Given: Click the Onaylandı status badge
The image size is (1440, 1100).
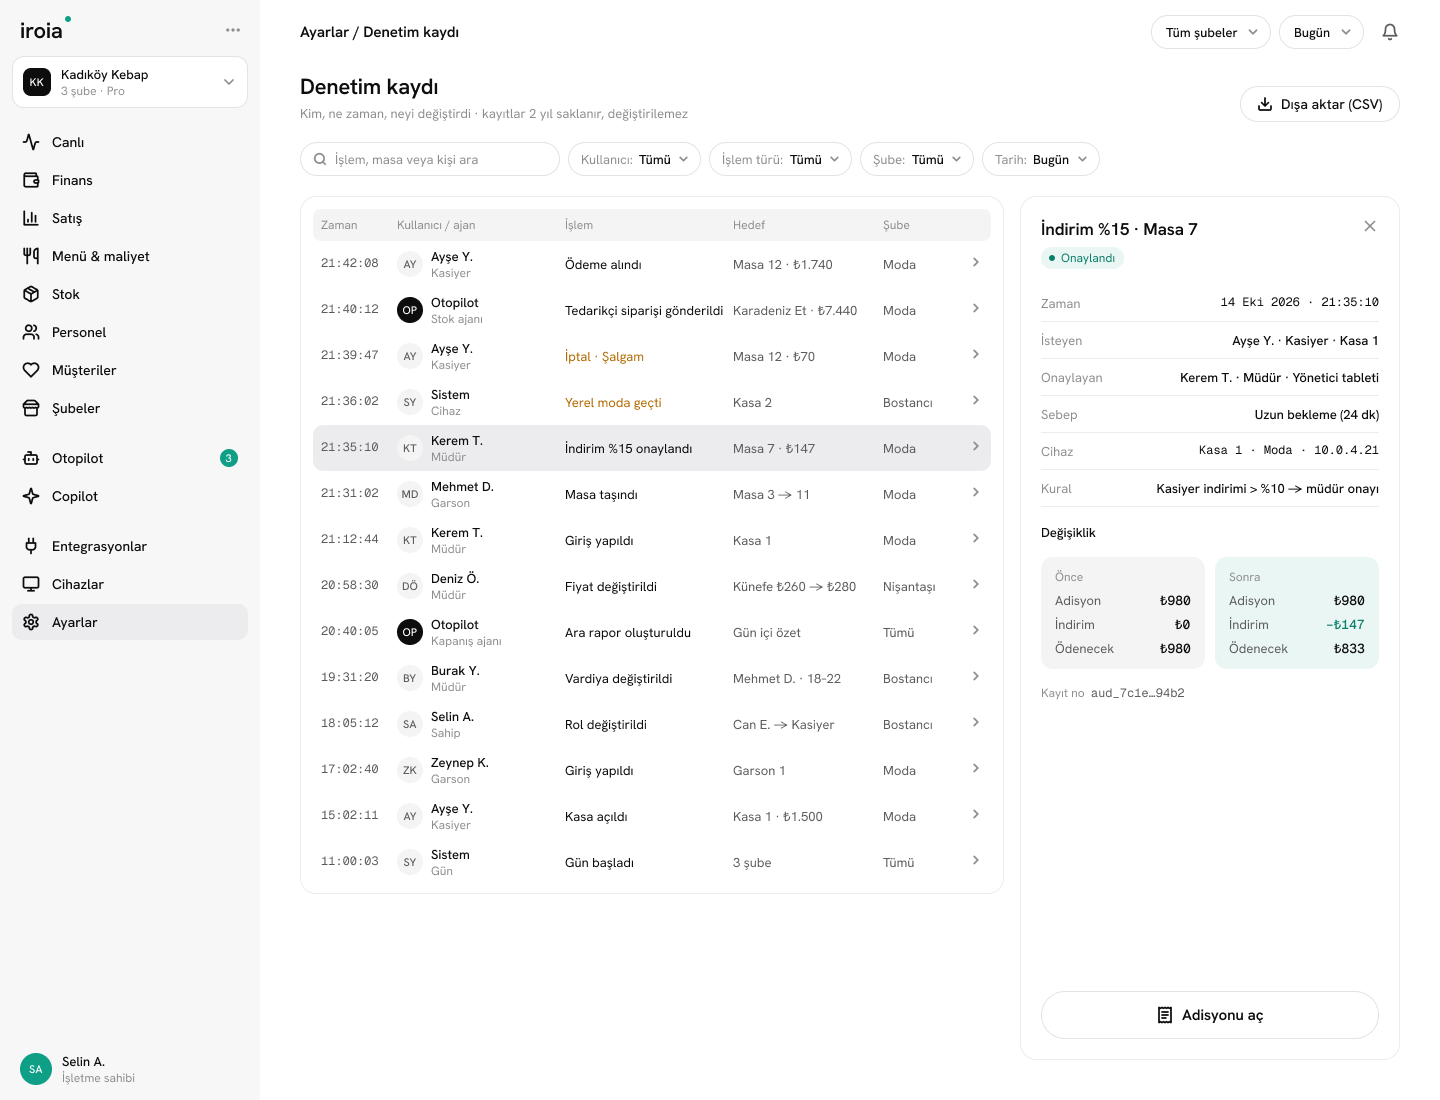Looking at the screenshot, I should [x=1082, y=258].
